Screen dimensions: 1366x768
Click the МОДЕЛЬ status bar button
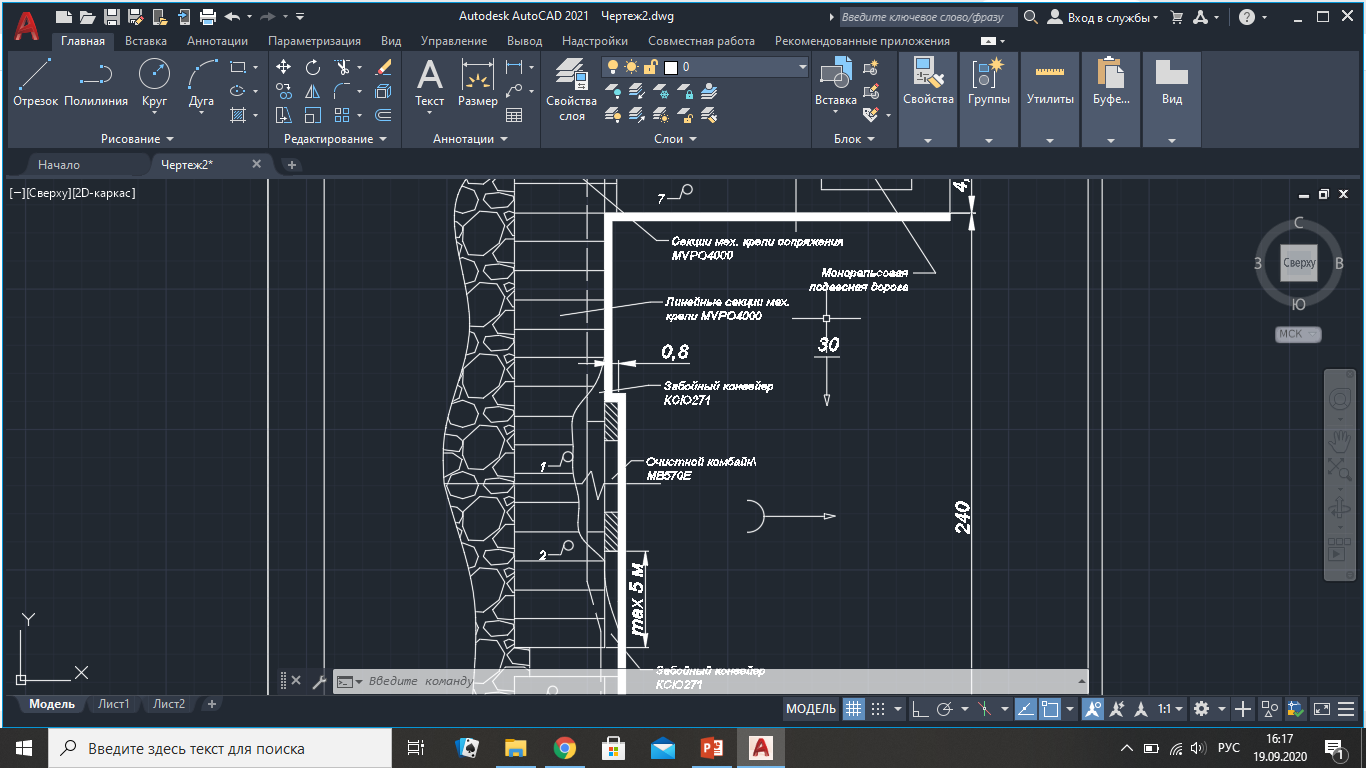(810, 709)
